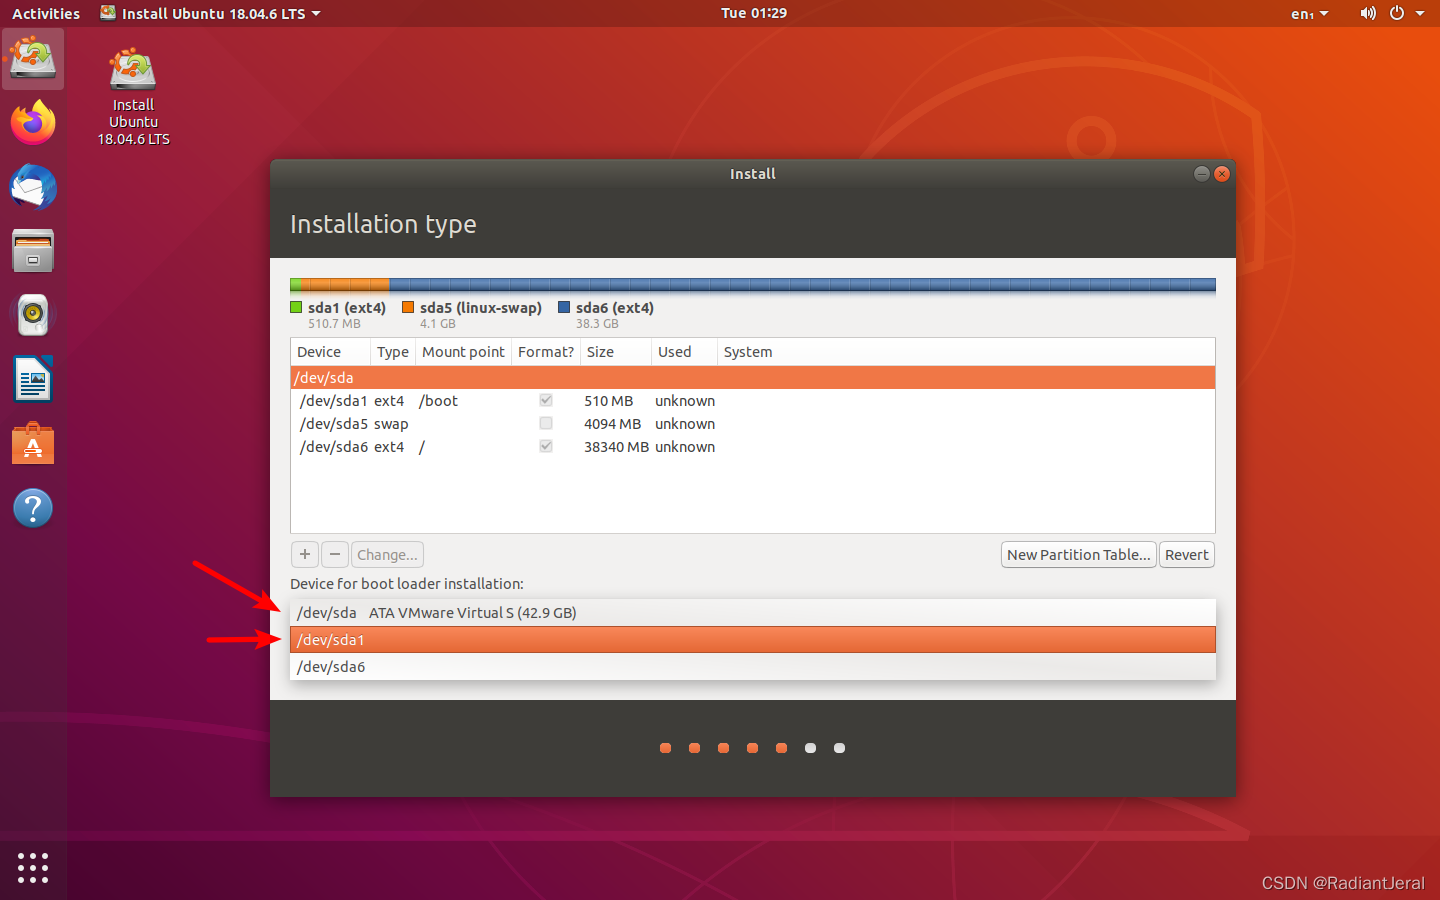Click the 4.1 GB legend value
This screenshot has height=900, width=1440.
pyautogui.click(x=438, y=323)
